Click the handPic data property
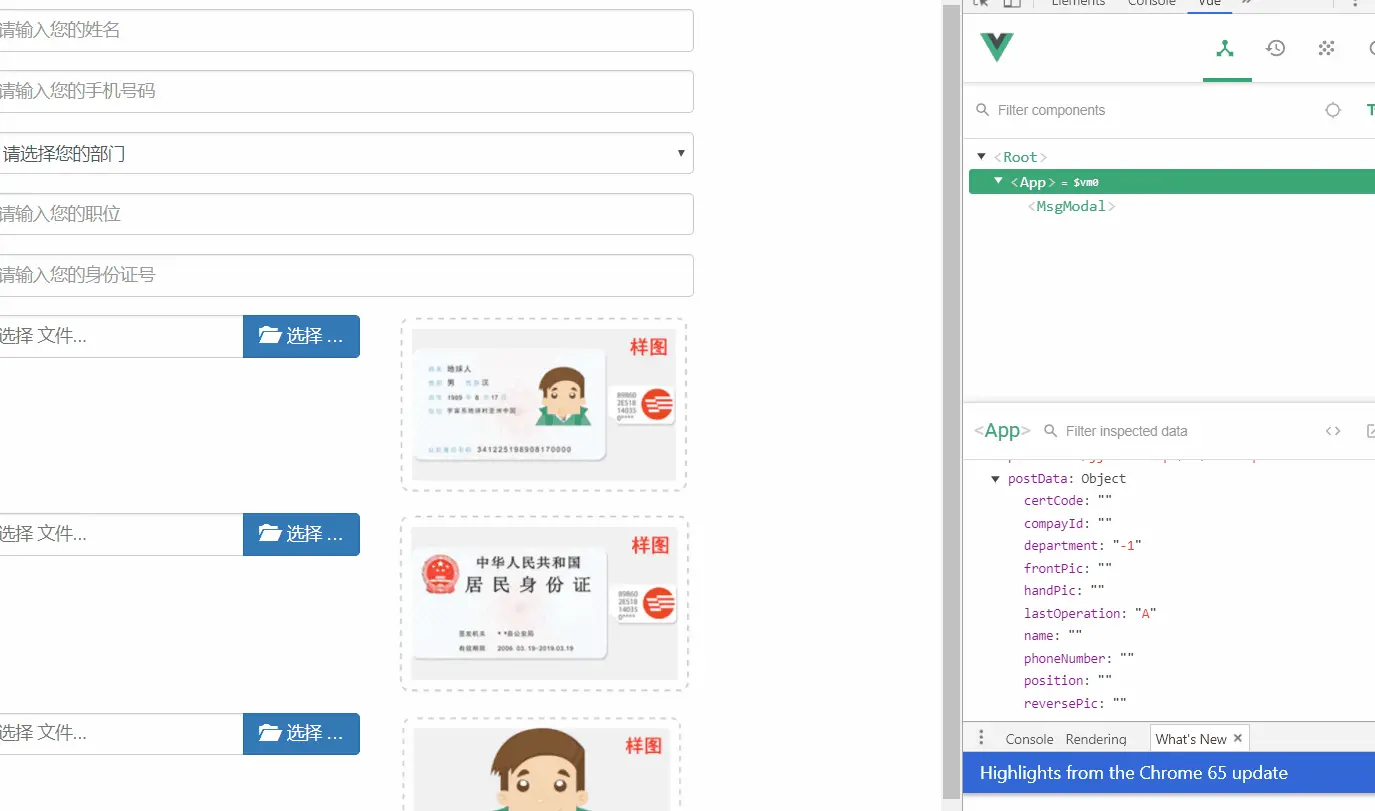The height and width of the screenshot is (811, 1375). click(x=1064, y=591)
